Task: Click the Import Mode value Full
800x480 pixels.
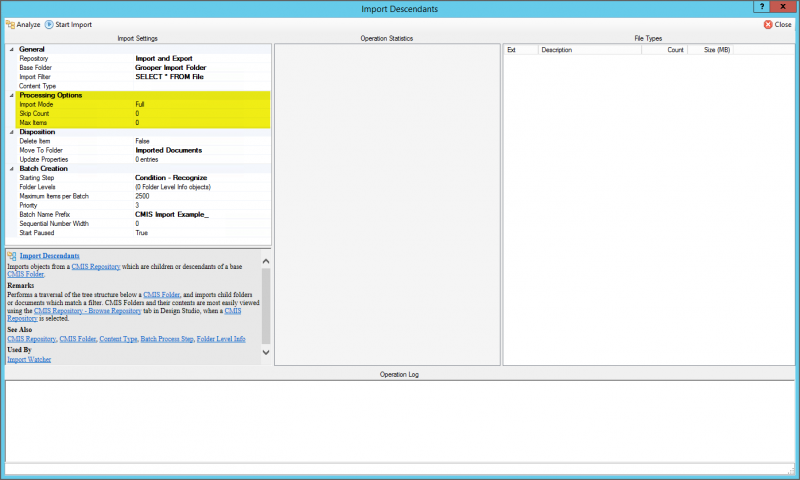Action: click(140, 105)
